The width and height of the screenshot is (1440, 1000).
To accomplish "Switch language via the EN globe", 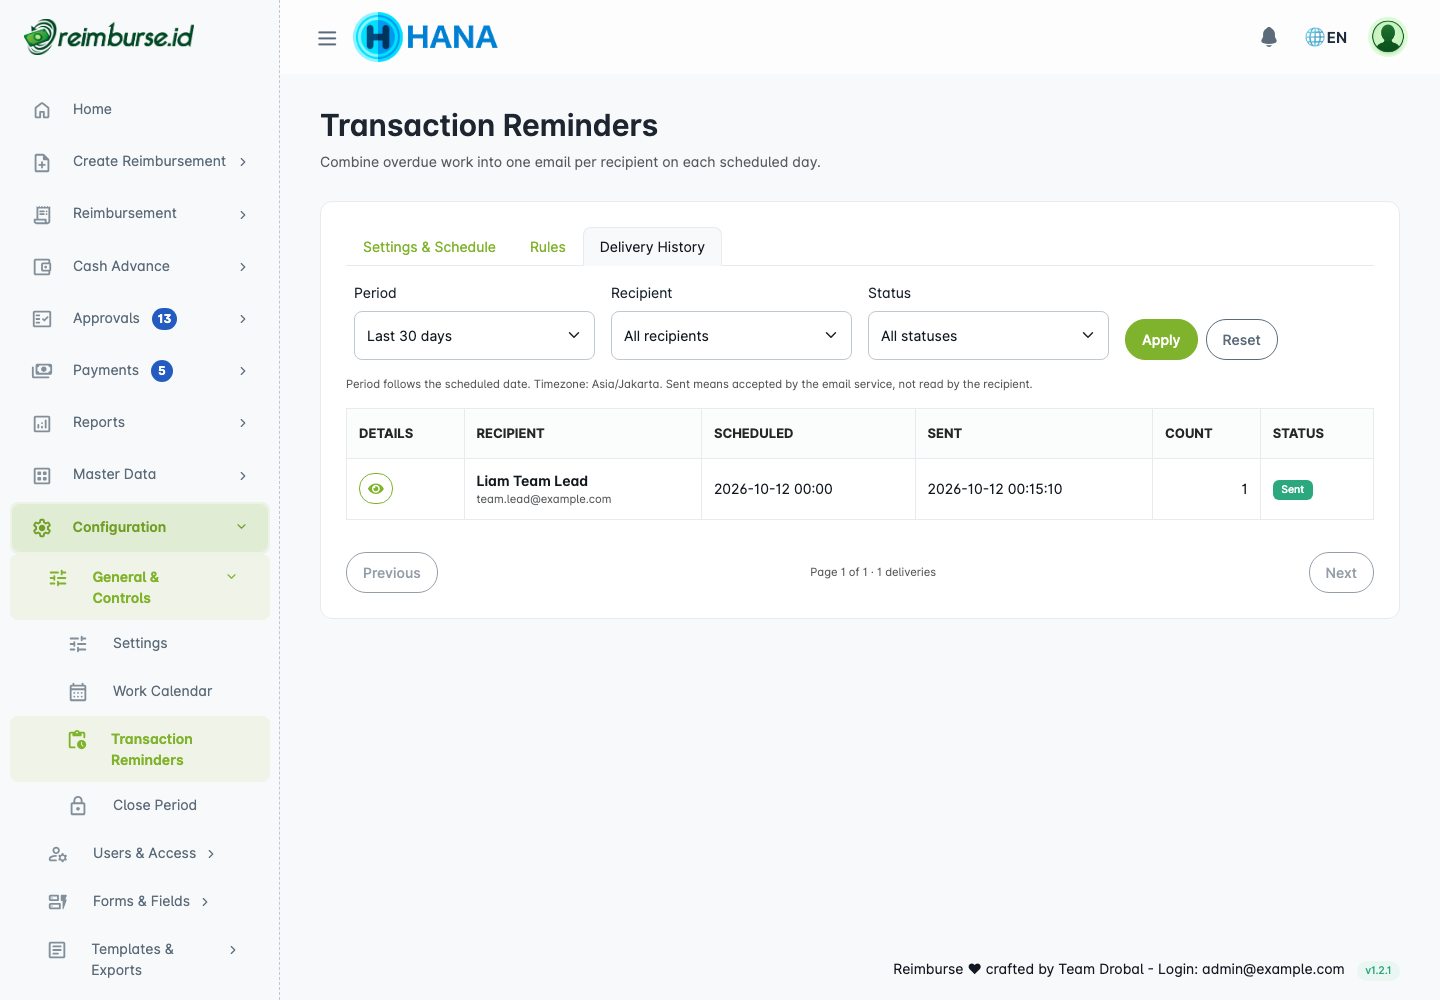I will pyautogui.click(x=1326, y=37).
